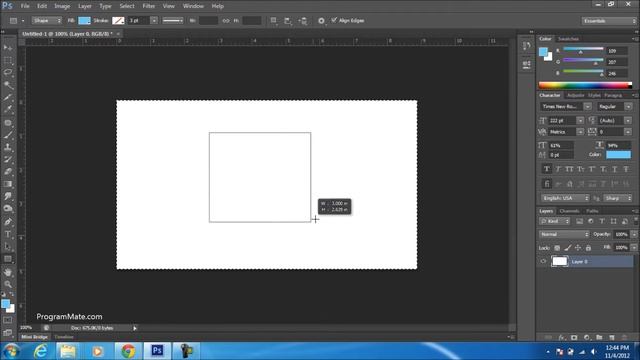
Task: Select the Lasso tool
Action: point(8,73)
